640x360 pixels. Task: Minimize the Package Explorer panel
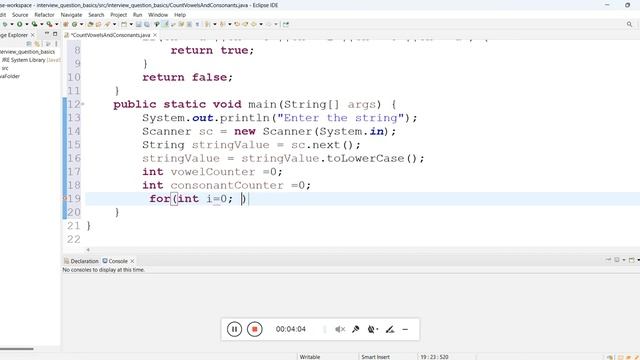(47, 34)
